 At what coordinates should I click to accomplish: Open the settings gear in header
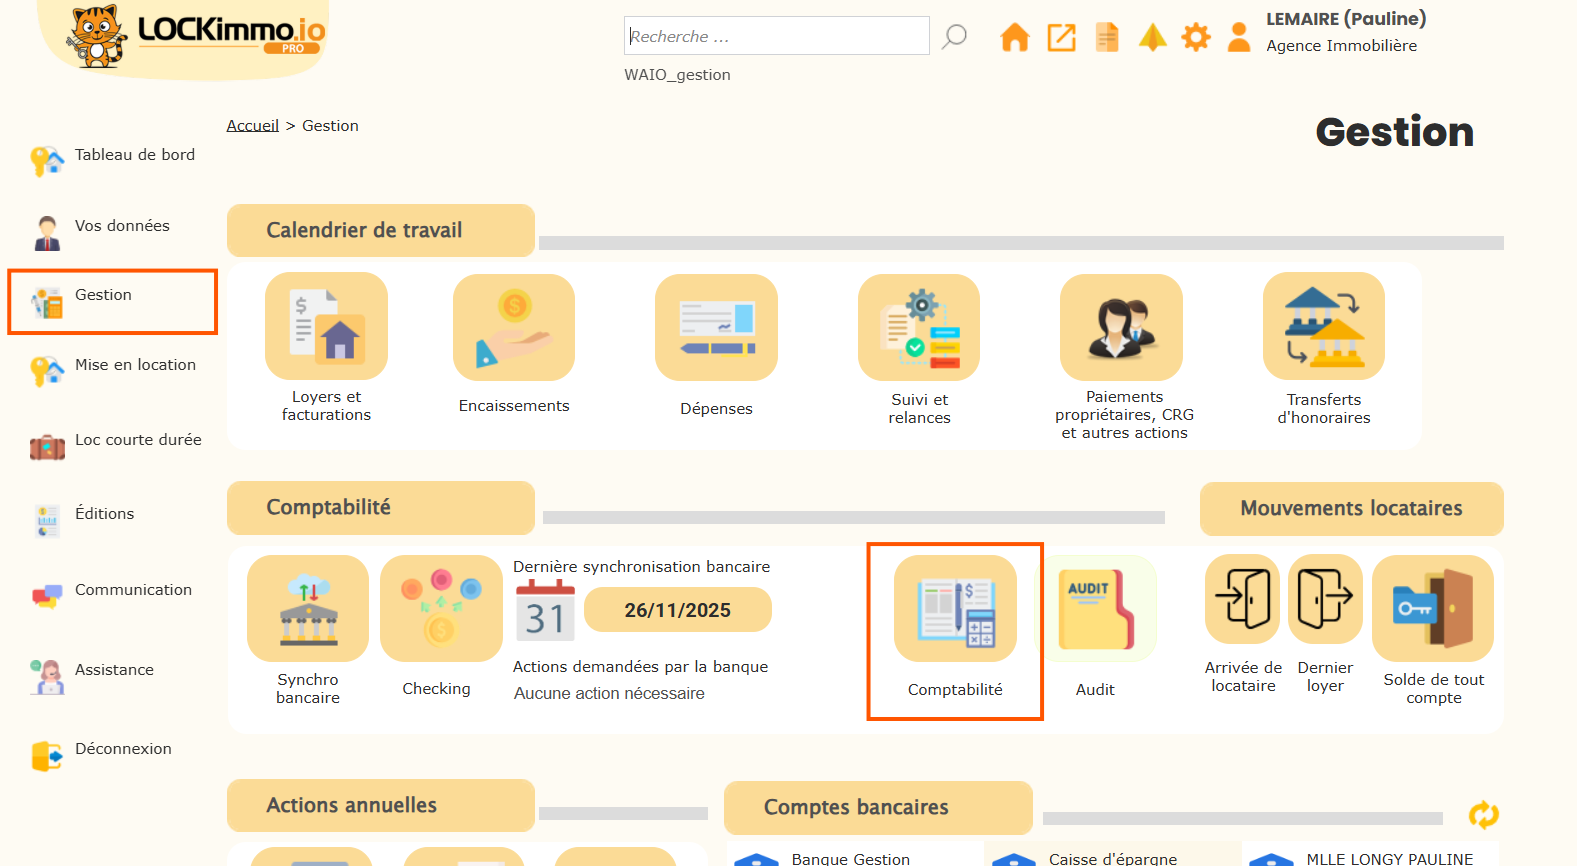click(1195, 38)
